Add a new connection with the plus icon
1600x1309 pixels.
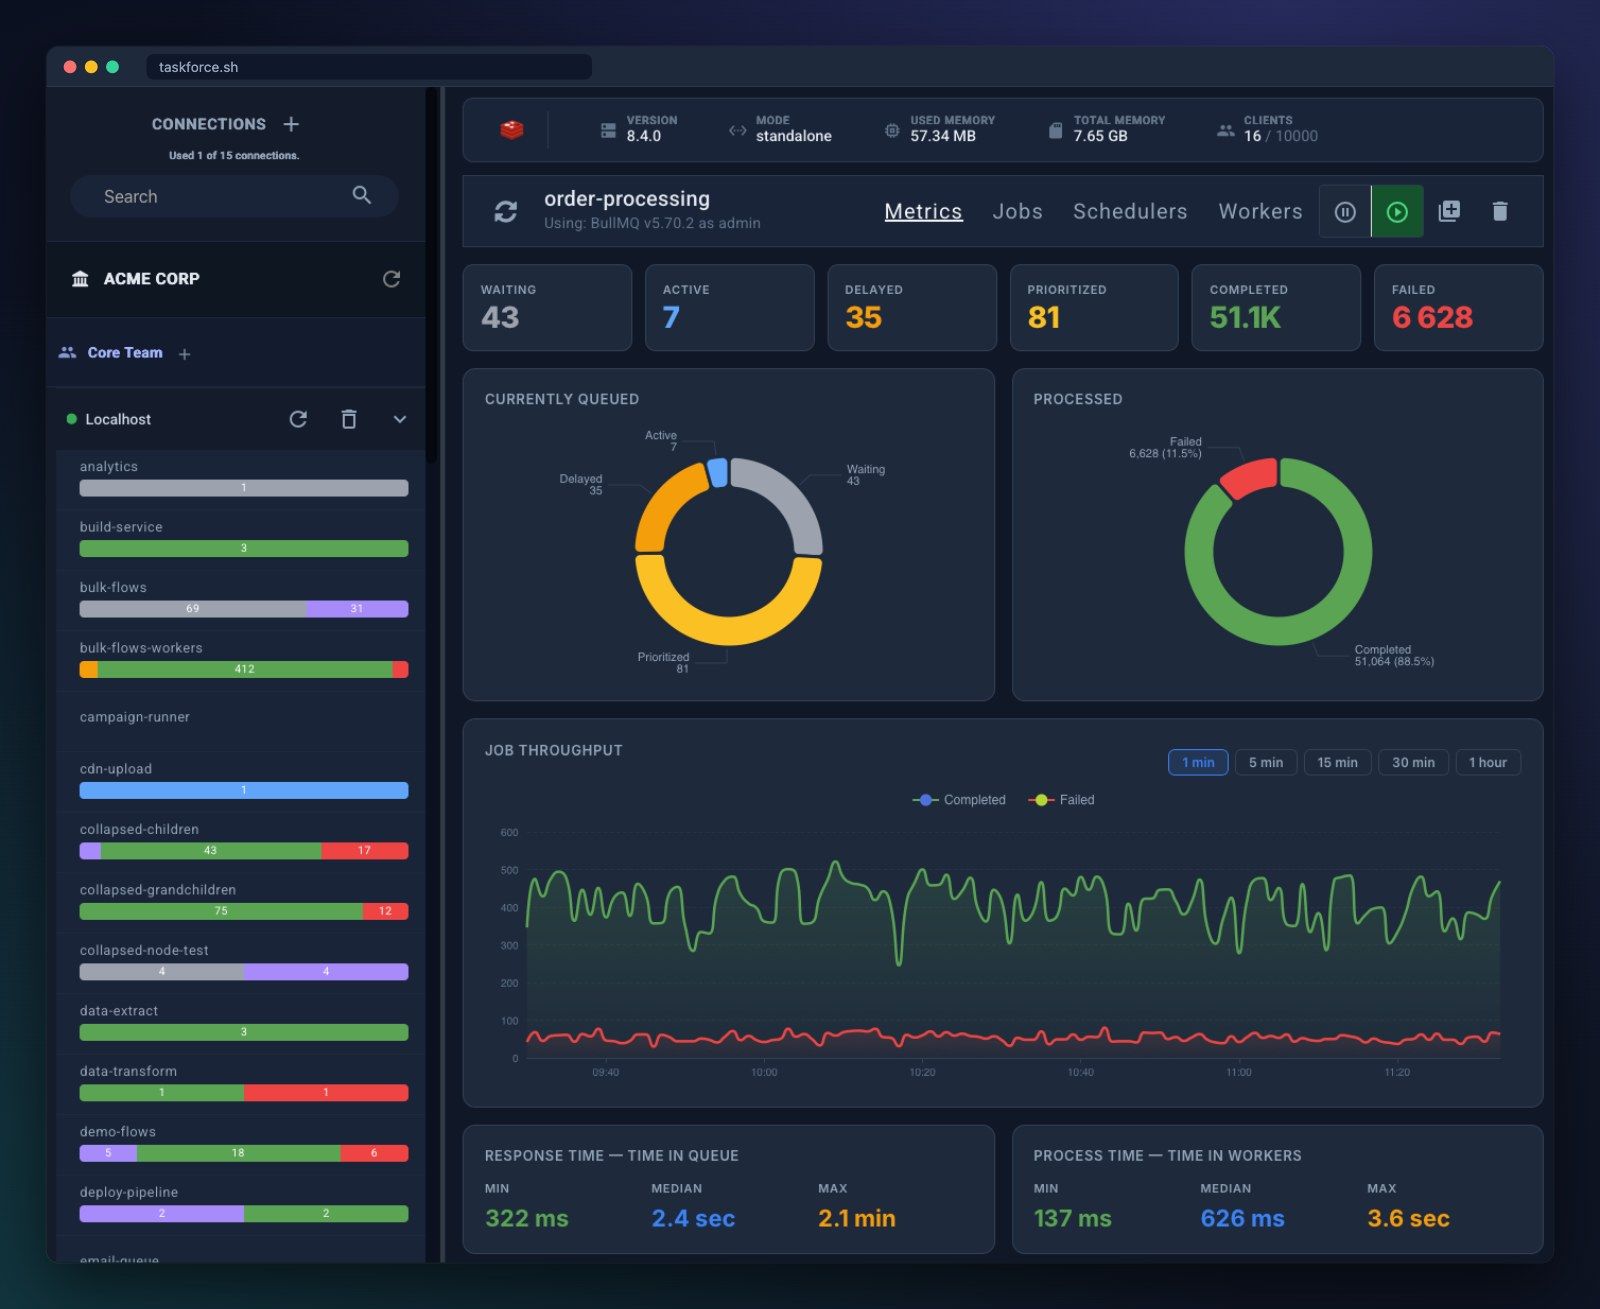(291, 124)
